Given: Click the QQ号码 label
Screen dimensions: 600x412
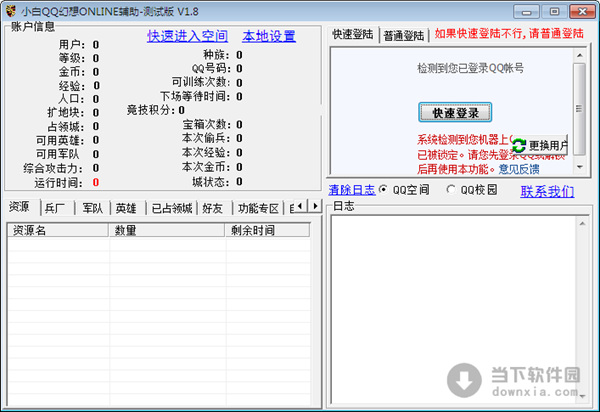Looking at the screenshot, I should click(211, 68).
